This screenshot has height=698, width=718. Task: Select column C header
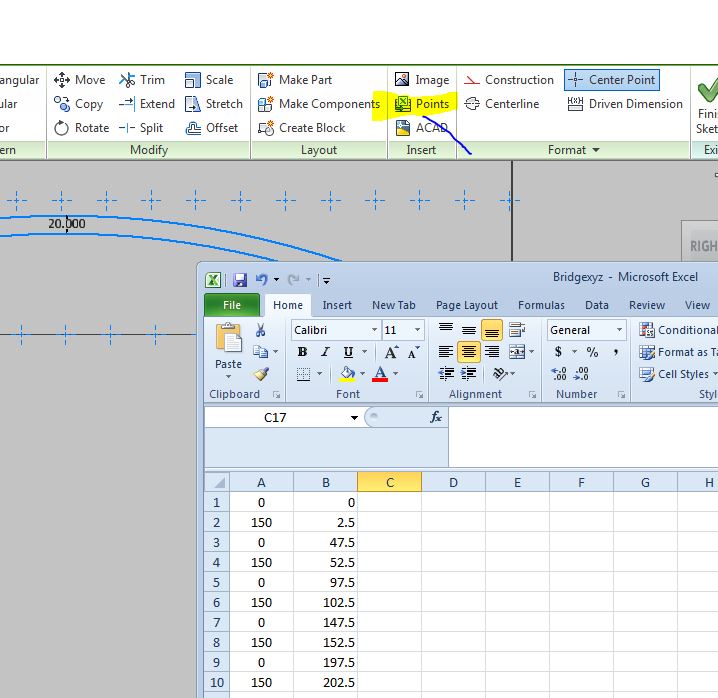pyautogui.click(x=390, y=482)
